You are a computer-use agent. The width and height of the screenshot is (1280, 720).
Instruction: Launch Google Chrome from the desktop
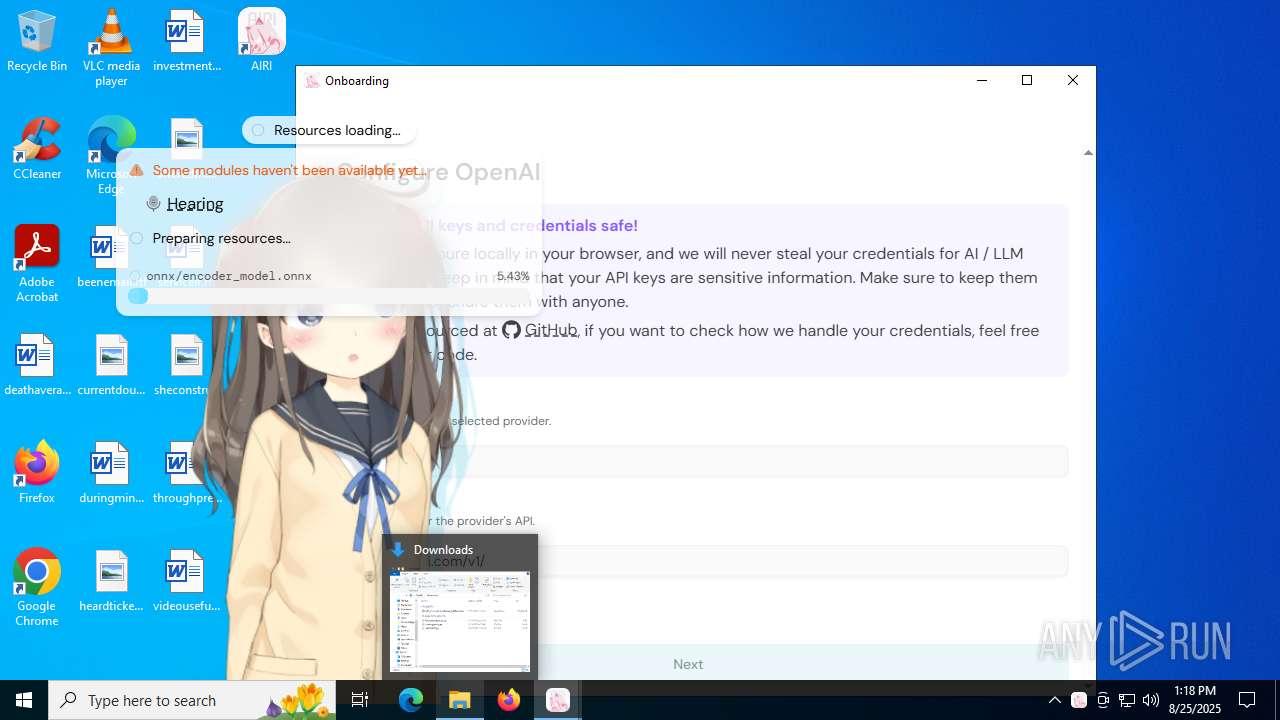37,588
